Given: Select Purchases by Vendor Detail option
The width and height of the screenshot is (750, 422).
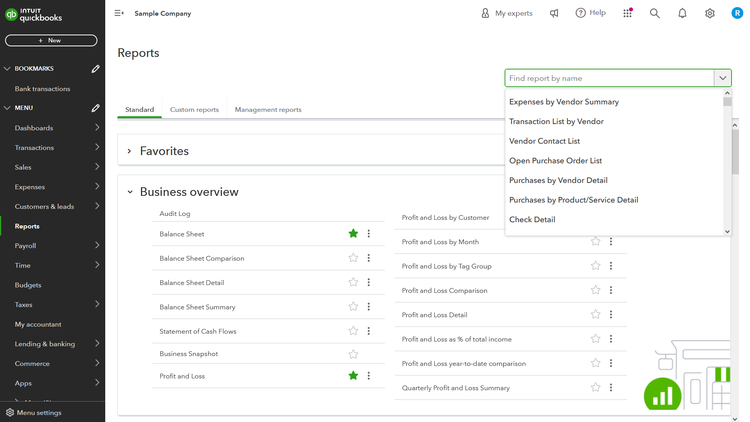Looking at the screenshot, I should pos(558,180).
